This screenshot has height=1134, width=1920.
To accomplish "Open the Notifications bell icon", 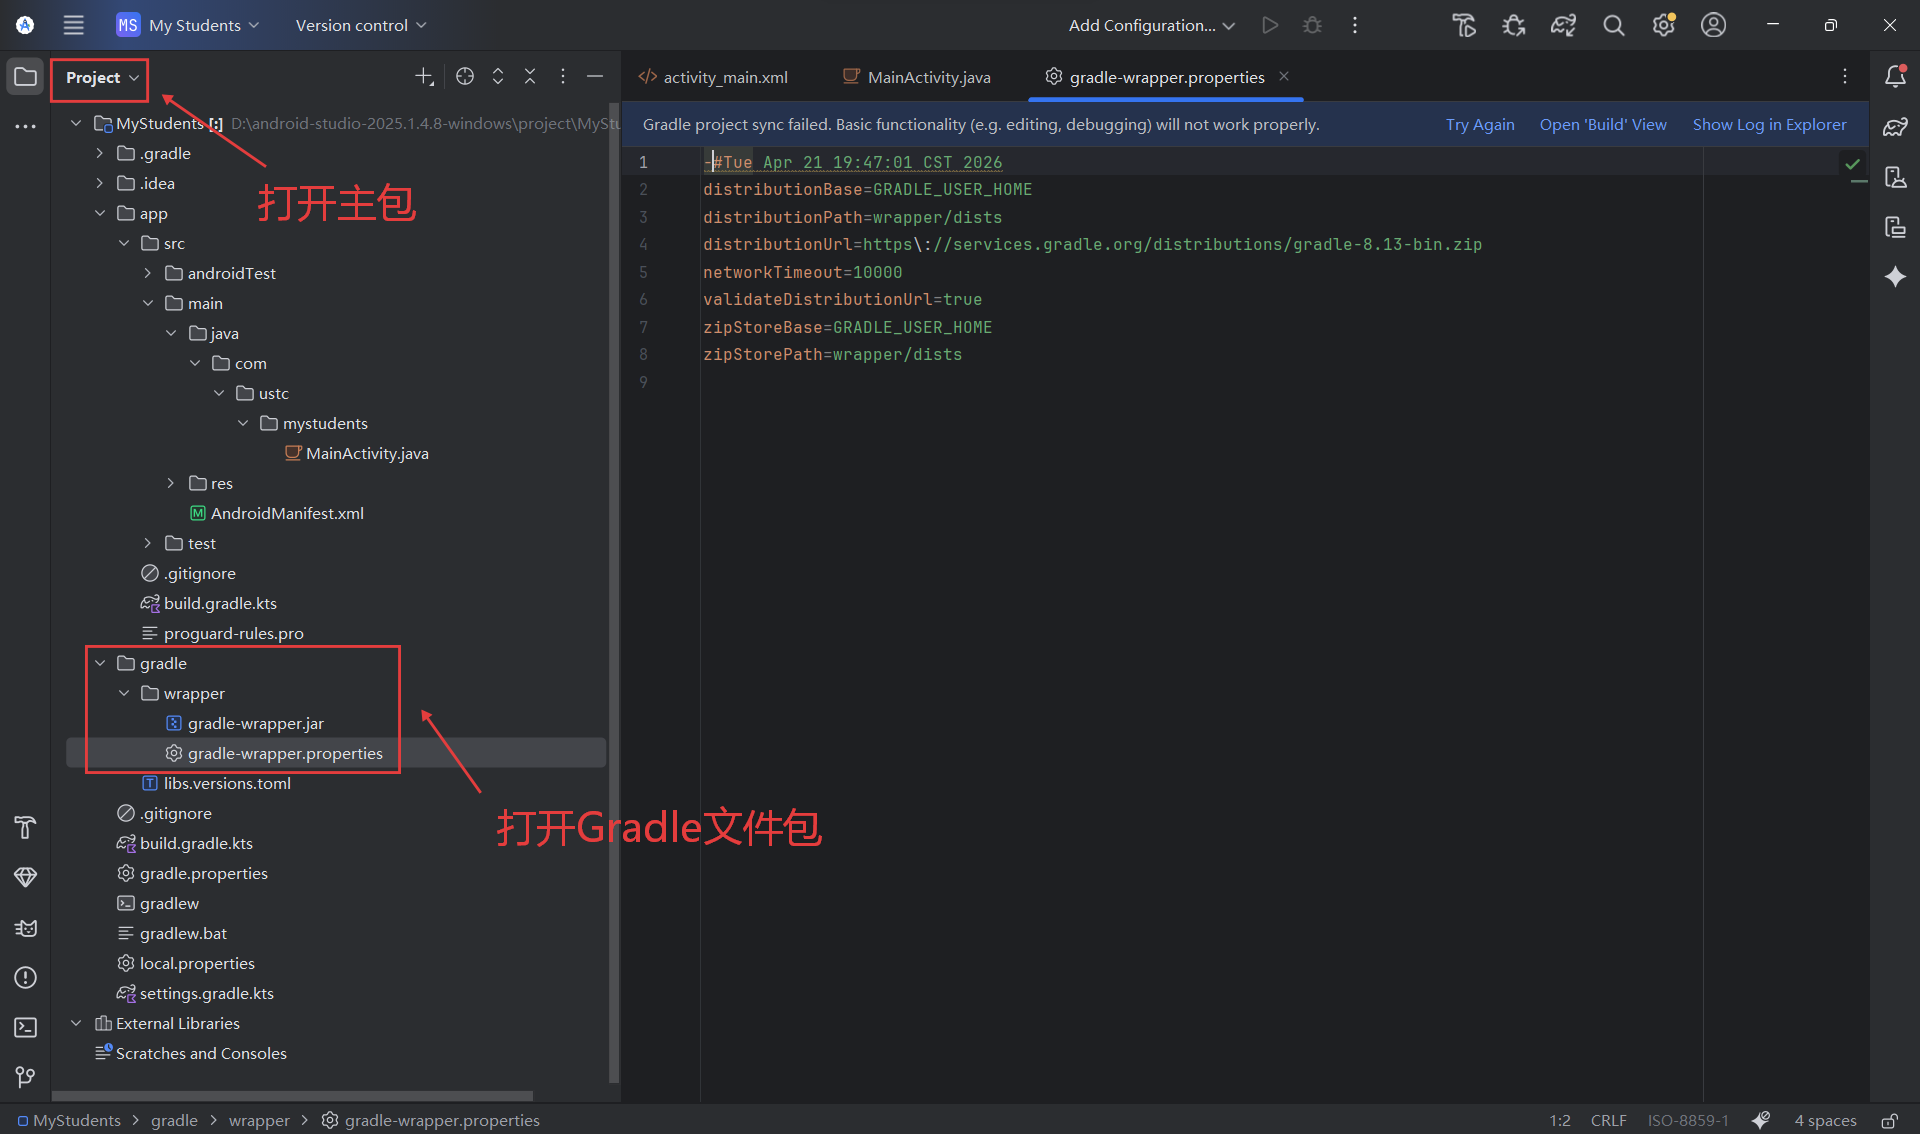I will click(1895, 77).
